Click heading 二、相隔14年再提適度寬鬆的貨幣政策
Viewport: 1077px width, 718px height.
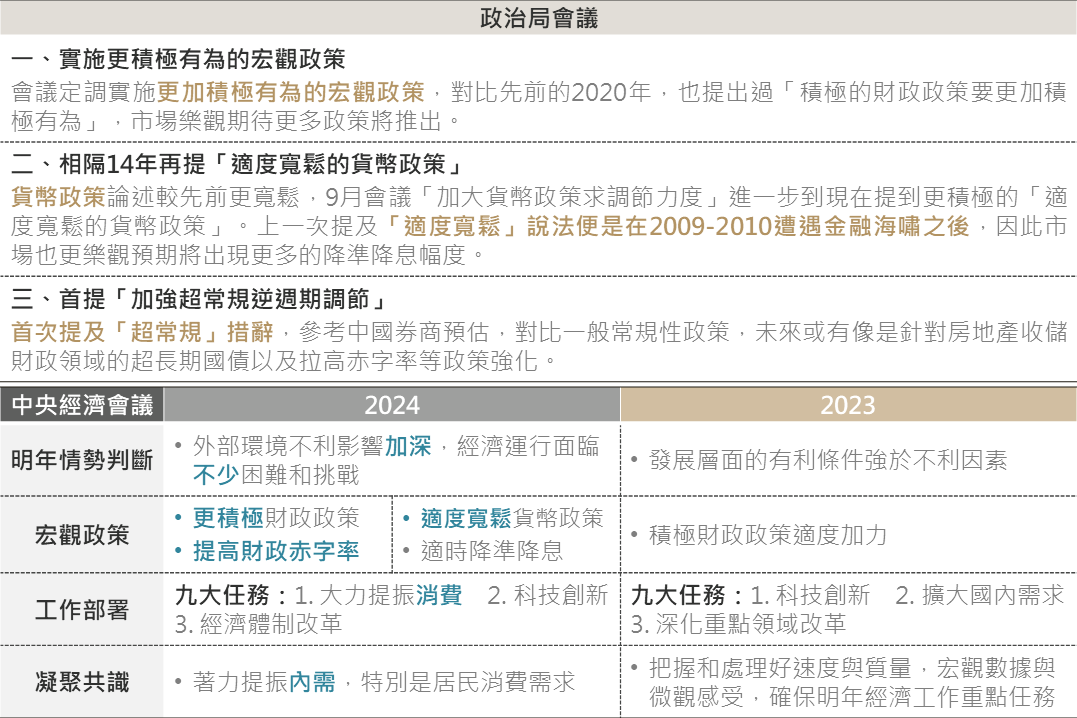tap(235, 163)
